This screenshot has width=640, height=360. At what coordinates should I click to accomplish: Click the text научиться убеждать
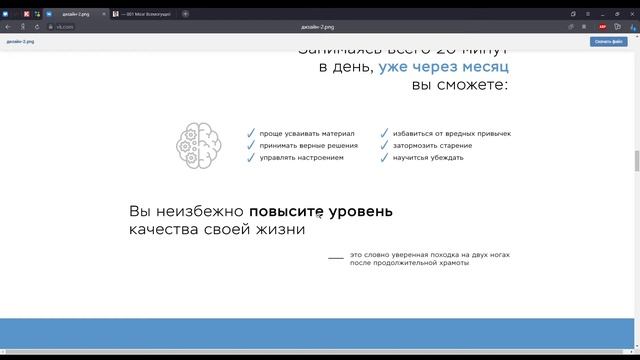click(428, 158)
